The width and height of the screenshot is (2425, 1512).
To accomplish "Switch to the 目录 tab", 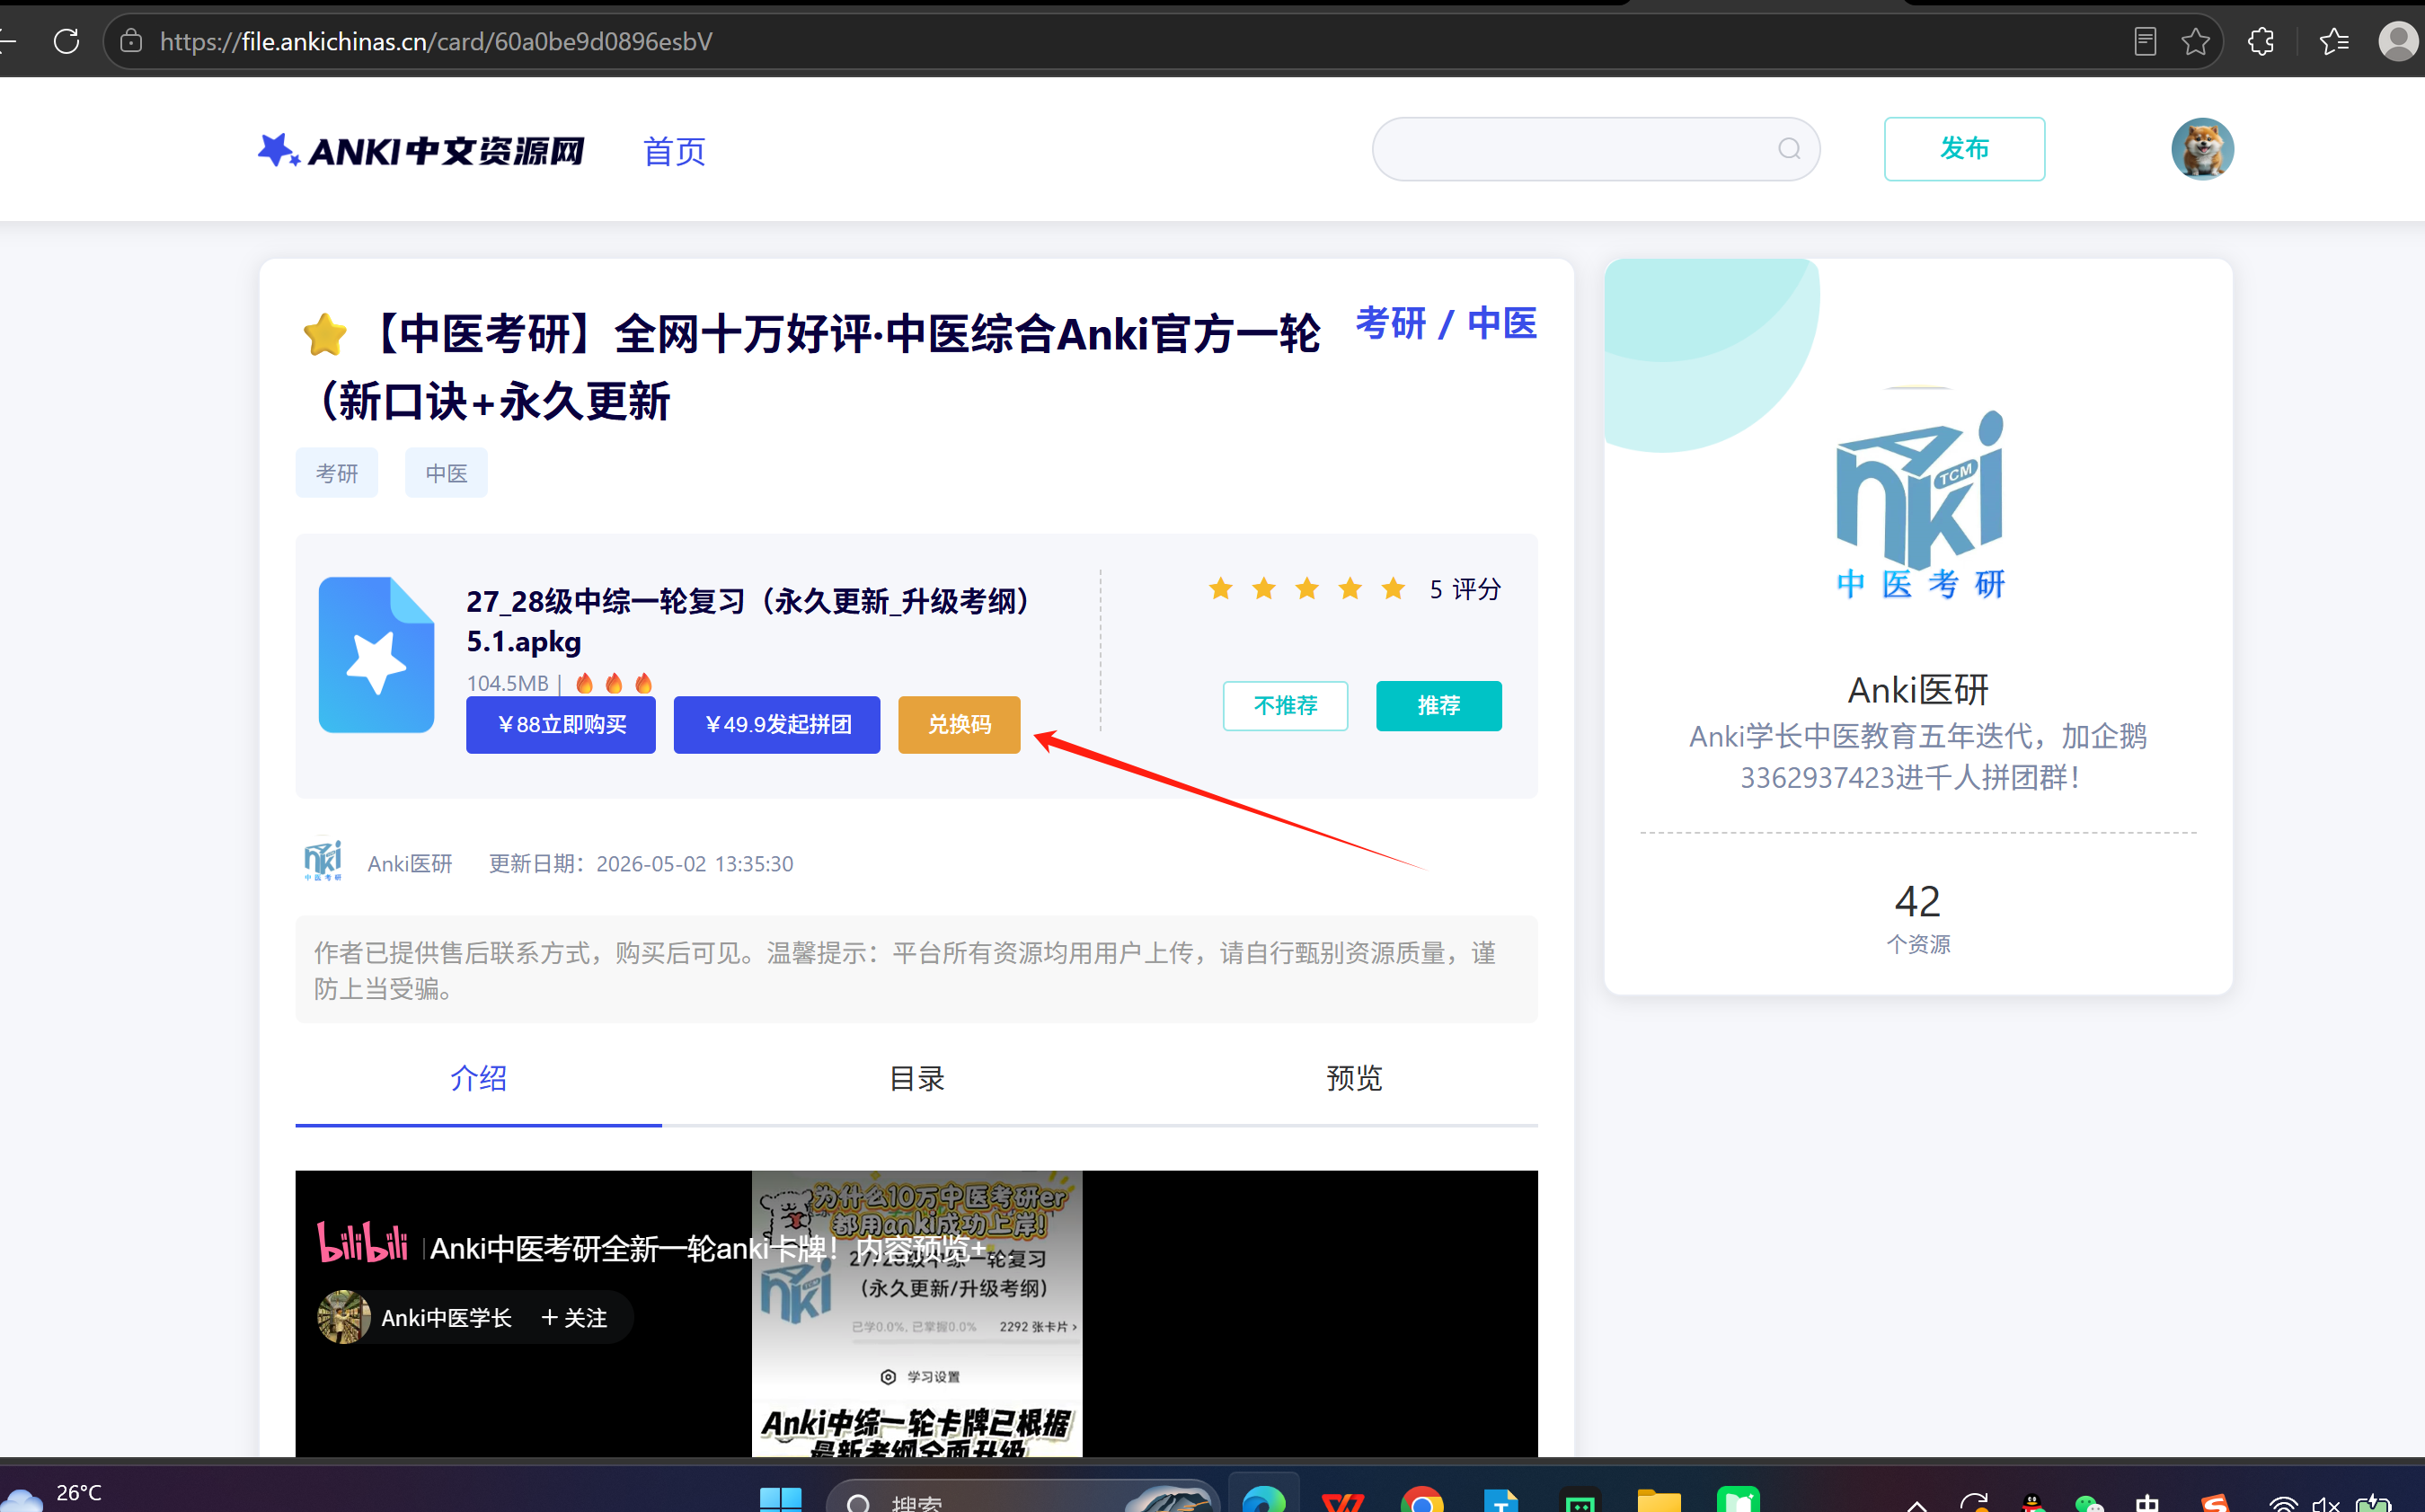I will pos(917,1078).
